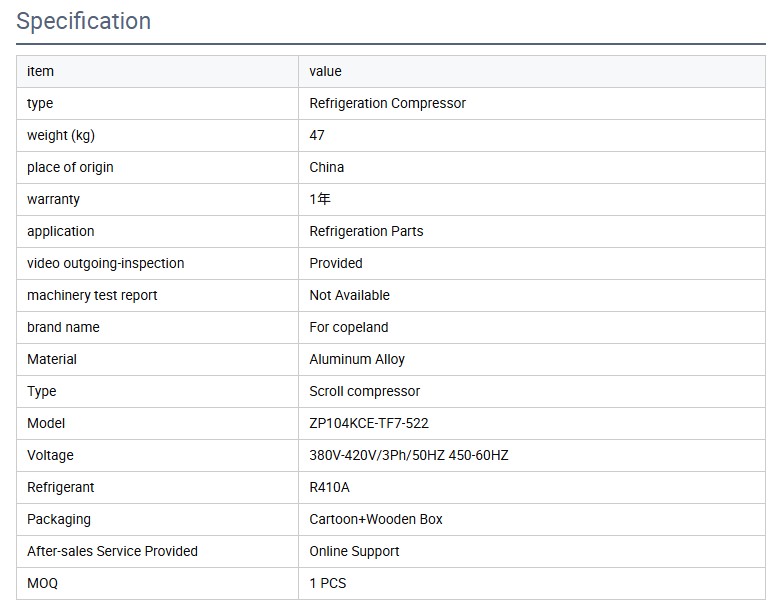Image resolution: width=775 pixels, height=613 pixels.
Task: Select the weight value 47
Action: tap(317, 135)
